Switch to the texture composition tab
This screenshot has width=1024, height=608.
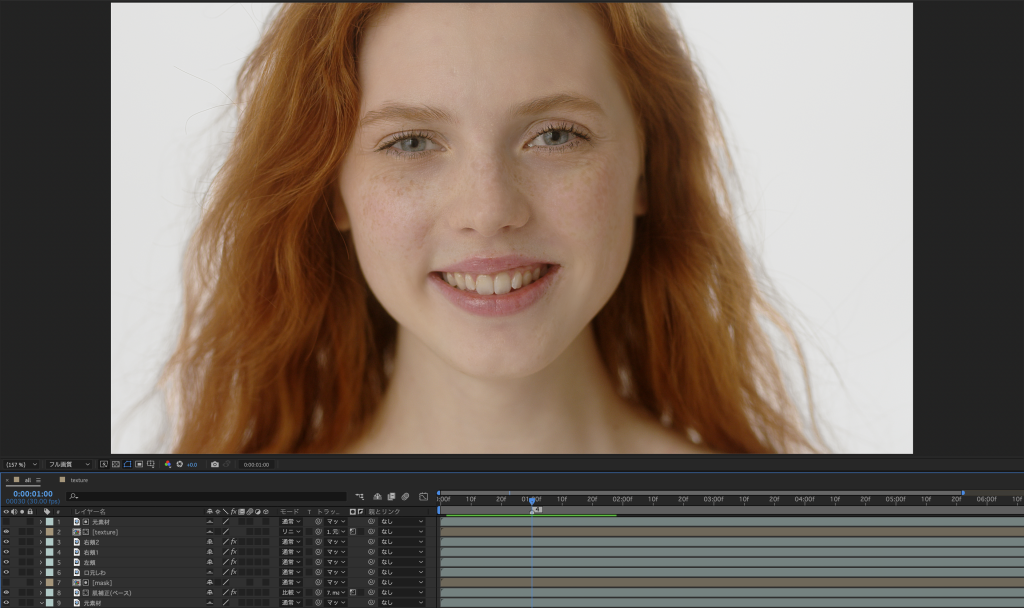(x=79, y=480)
